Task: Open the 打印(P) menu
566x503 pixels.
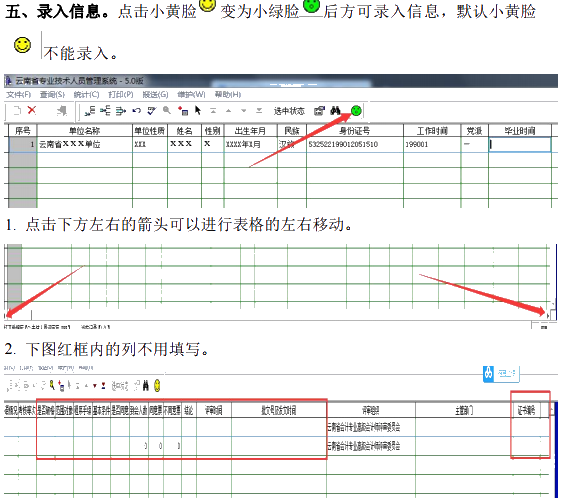Action: pyautogui.click(x=121, y=95)
